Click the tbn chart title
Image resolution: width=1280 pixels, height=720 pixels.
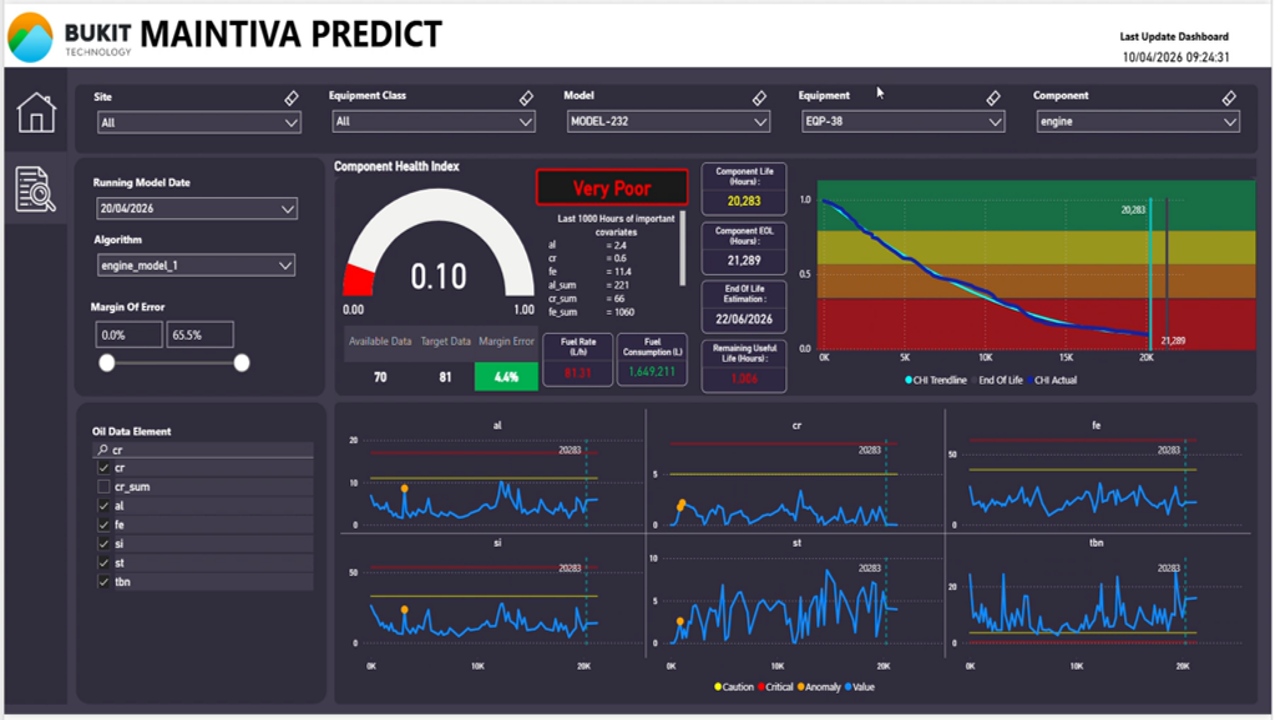[x=1096, y=542]
